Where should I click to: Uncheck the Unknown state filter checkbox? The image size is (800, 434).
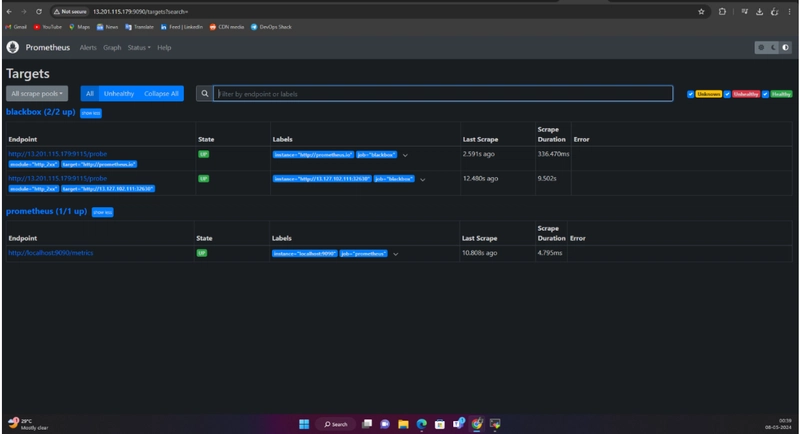[x=690, y=94]
